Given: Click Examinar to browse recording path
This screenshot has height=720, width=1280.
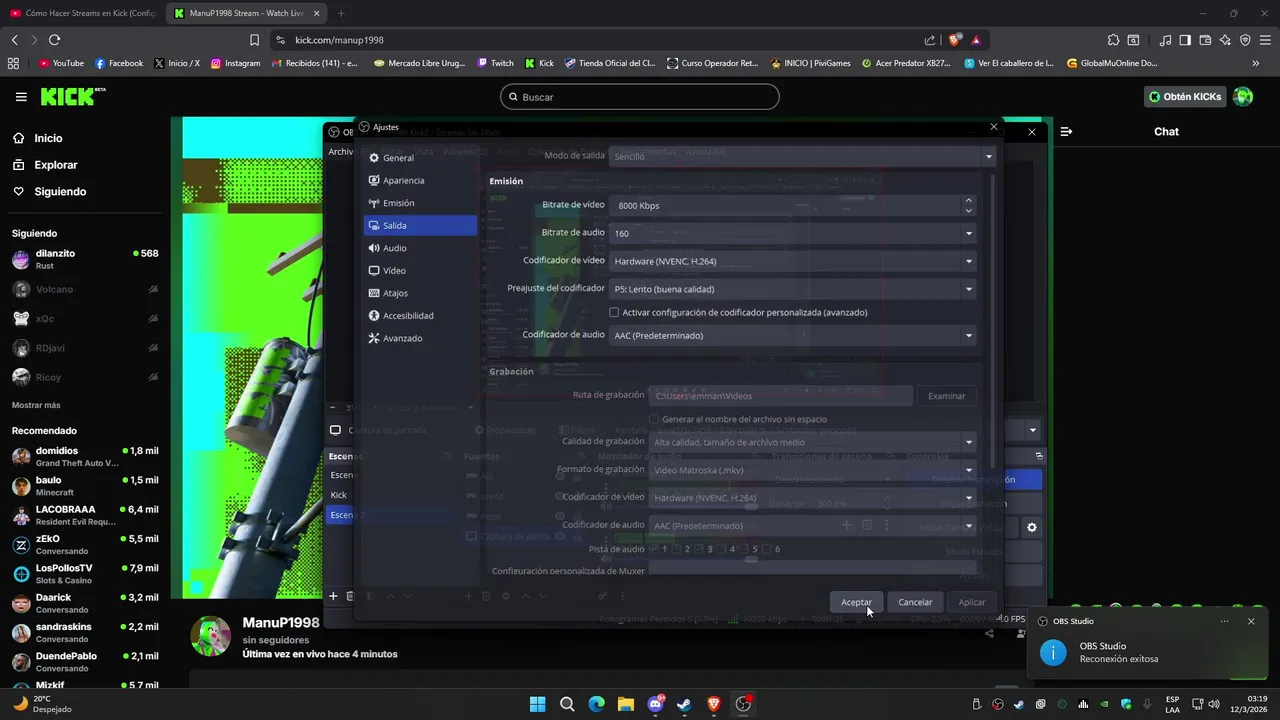Looking at the screenshot, I should coord(946,396).
